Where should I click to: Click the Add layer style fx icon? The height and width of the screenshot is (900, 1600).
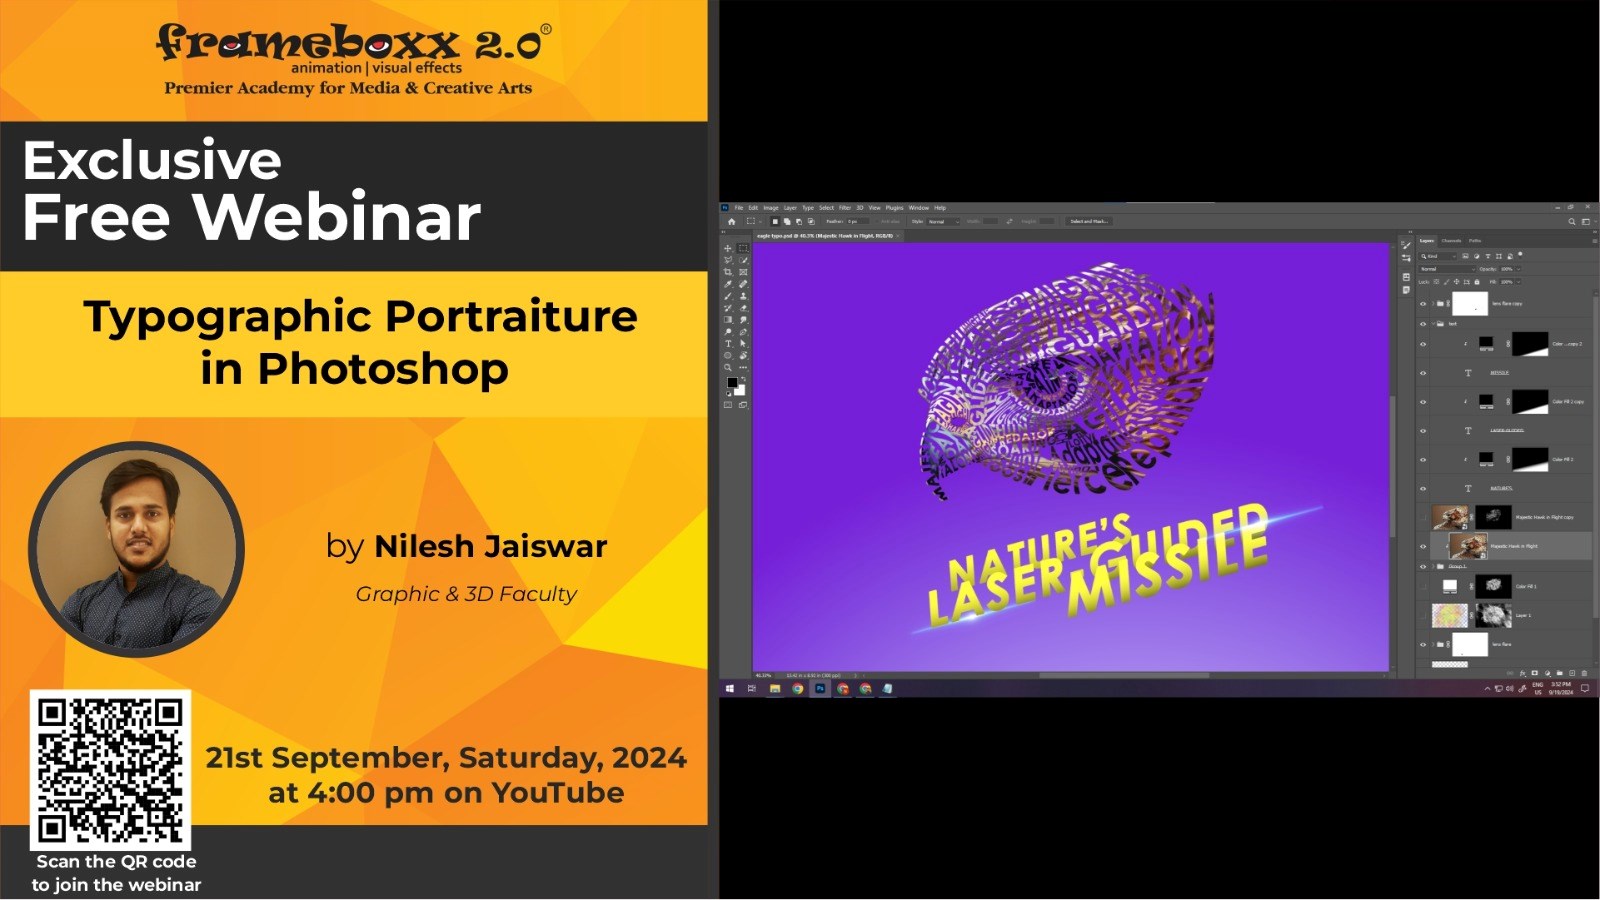coord(1522,673)
